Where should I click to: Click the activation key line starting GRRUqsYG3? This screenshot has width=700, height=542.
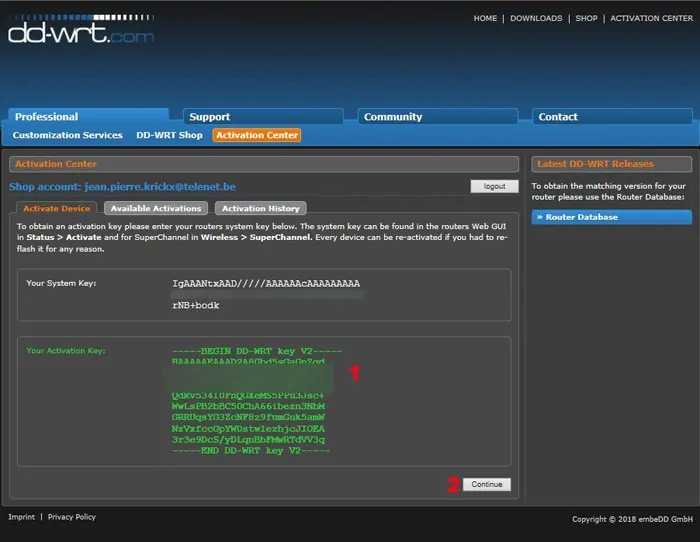pos(248,417)
